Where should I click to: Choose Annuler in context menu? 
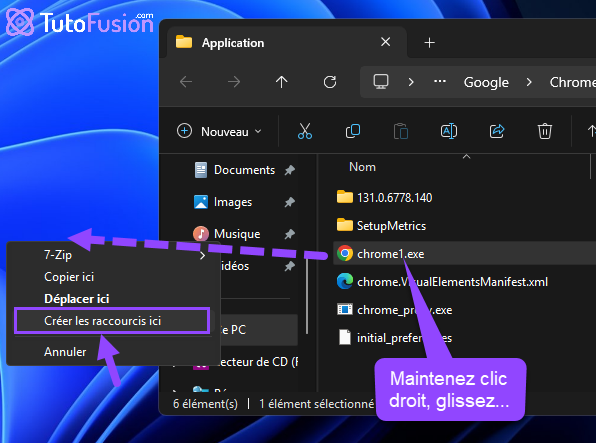coord(114,352)
